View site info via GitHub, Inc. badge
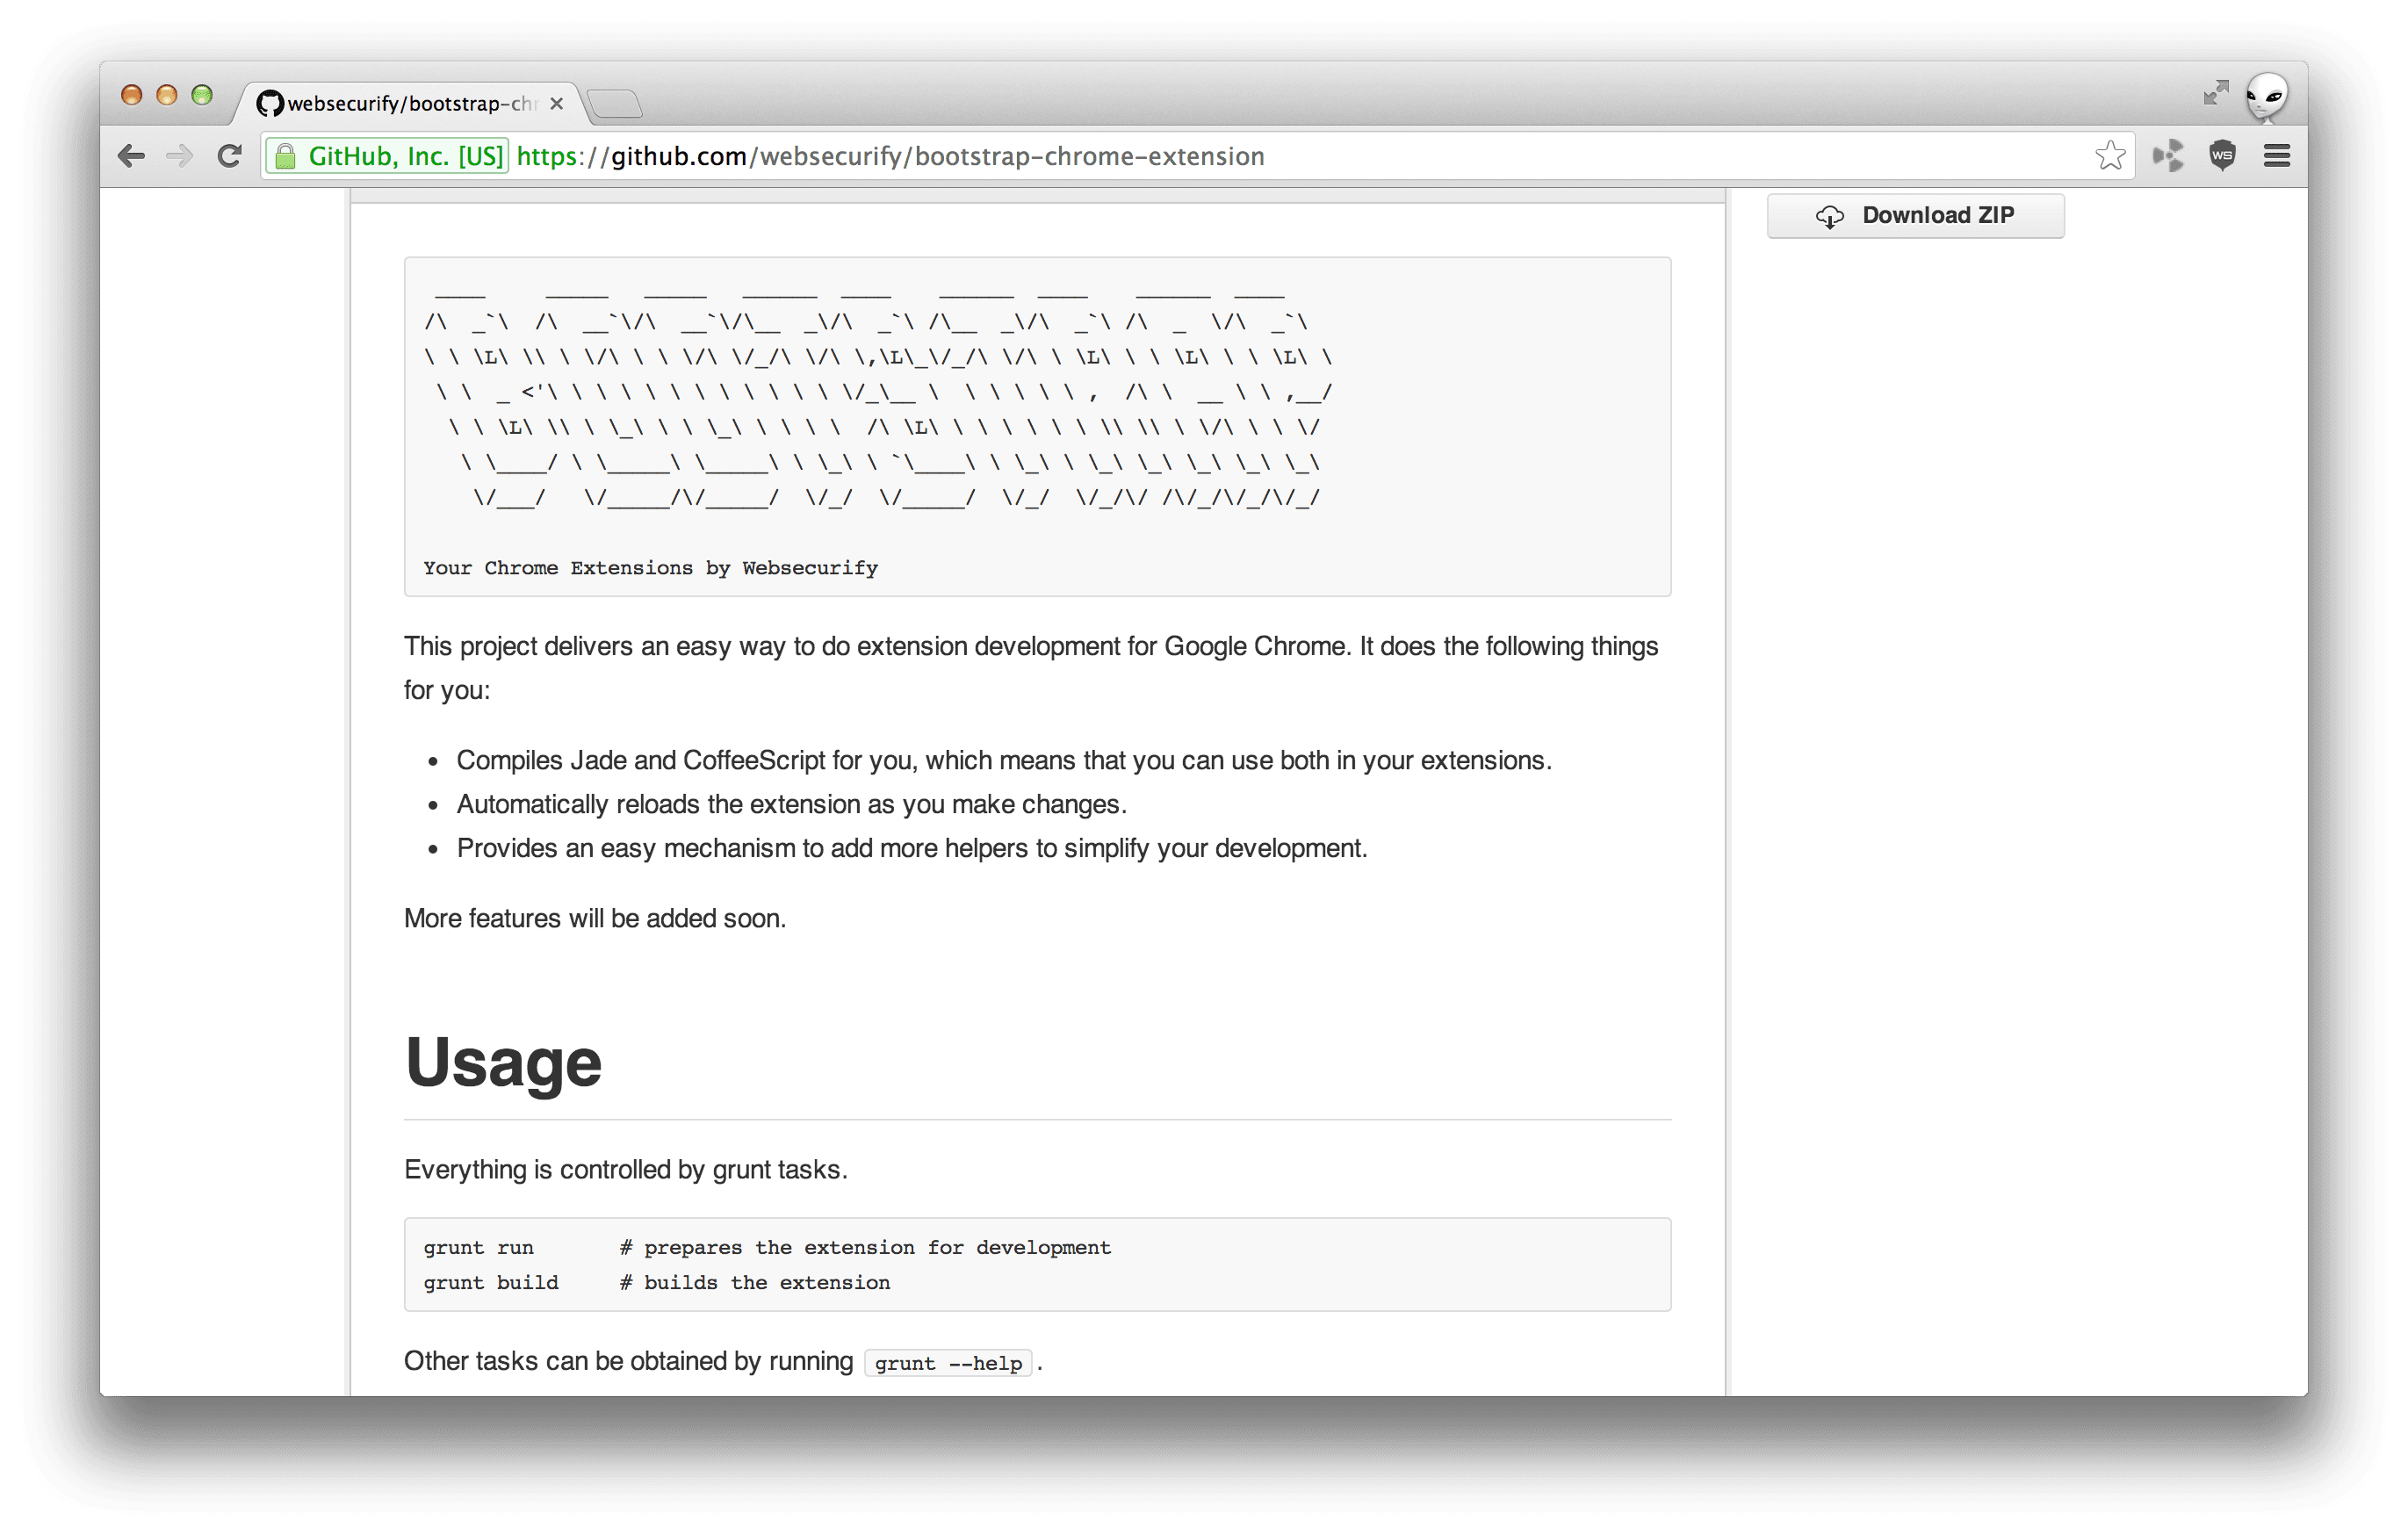 click(x=388, y=156)
